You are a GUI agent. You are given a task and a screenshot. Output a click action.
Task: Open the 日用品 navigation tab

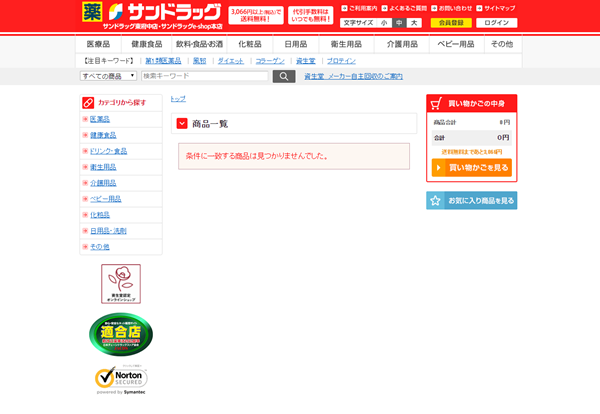click(x=296, y=44)
